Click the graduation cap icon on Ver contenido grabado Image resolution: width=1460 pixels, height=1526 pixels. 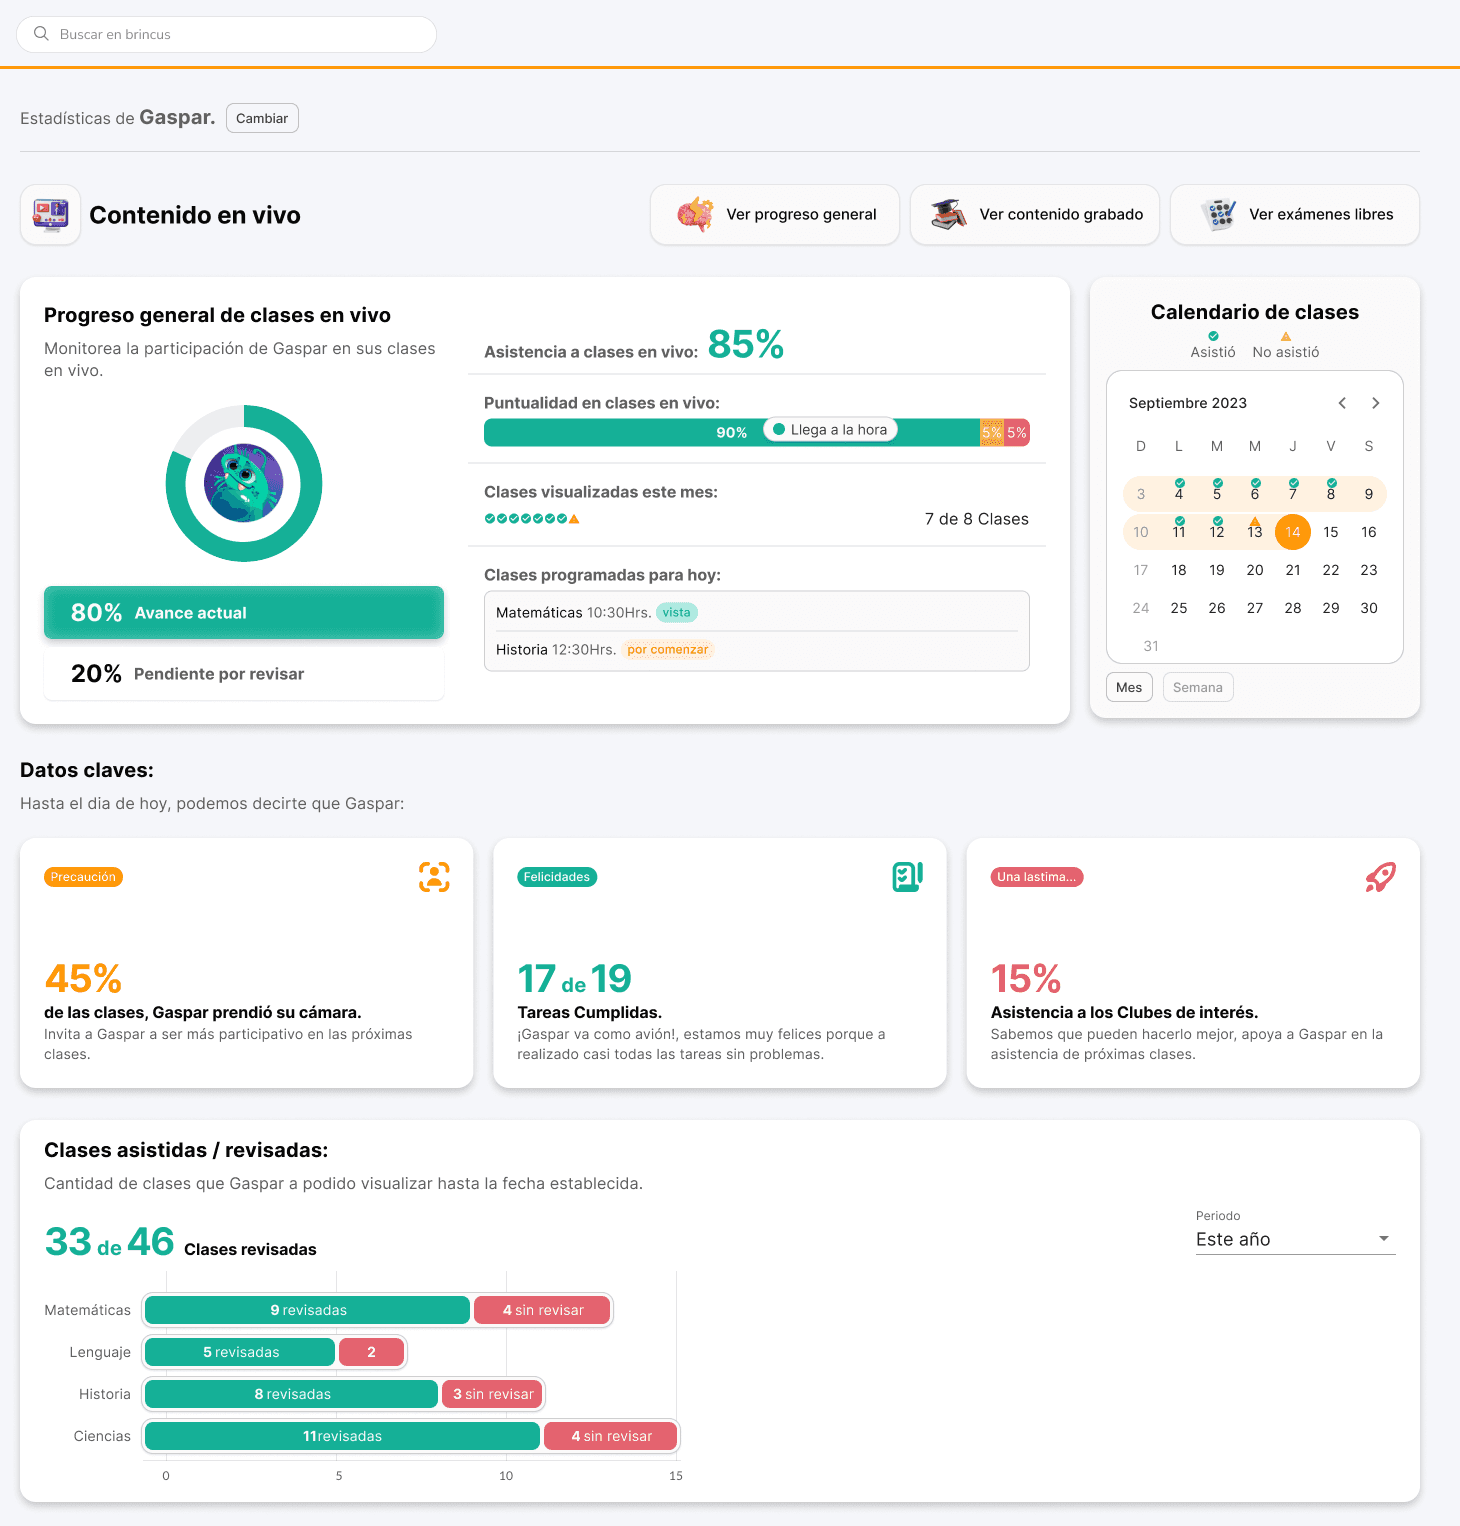coord(948,214)
